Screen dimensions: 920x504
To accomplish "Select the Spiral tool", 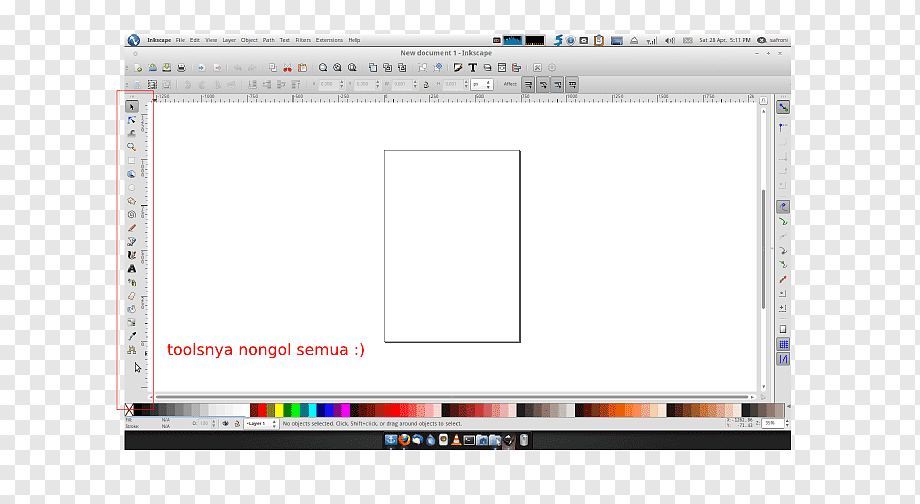I will pyautogui.click(x=131, y=215).
